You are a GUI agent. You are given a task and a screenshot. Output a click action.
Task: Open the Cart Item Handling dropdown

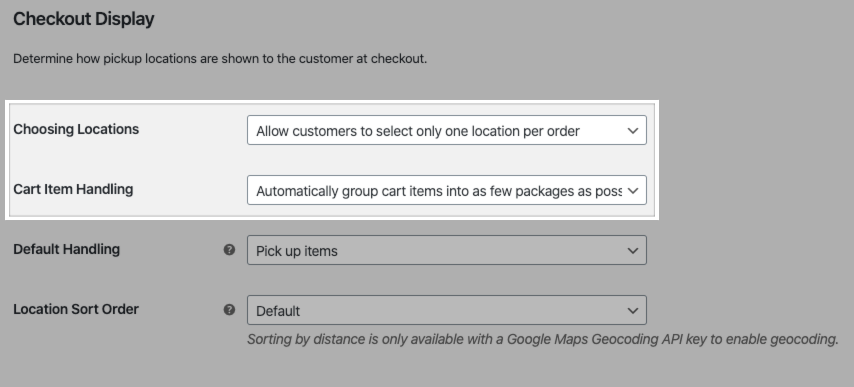pyautogui.click(x=447, y=190)
